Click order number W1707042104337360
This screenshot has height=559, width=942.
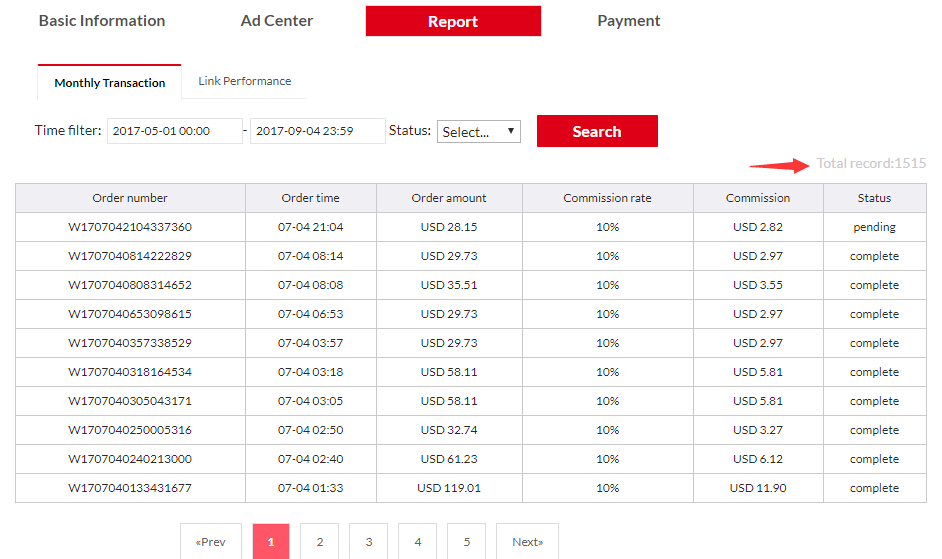[130, 227]
